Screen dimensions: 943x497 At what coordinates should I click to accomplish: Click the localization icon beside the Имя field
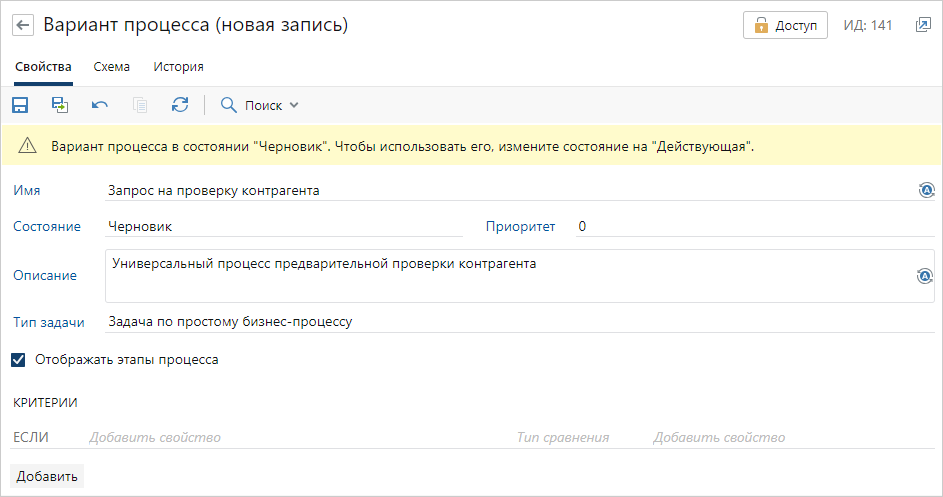click(926, 190)
